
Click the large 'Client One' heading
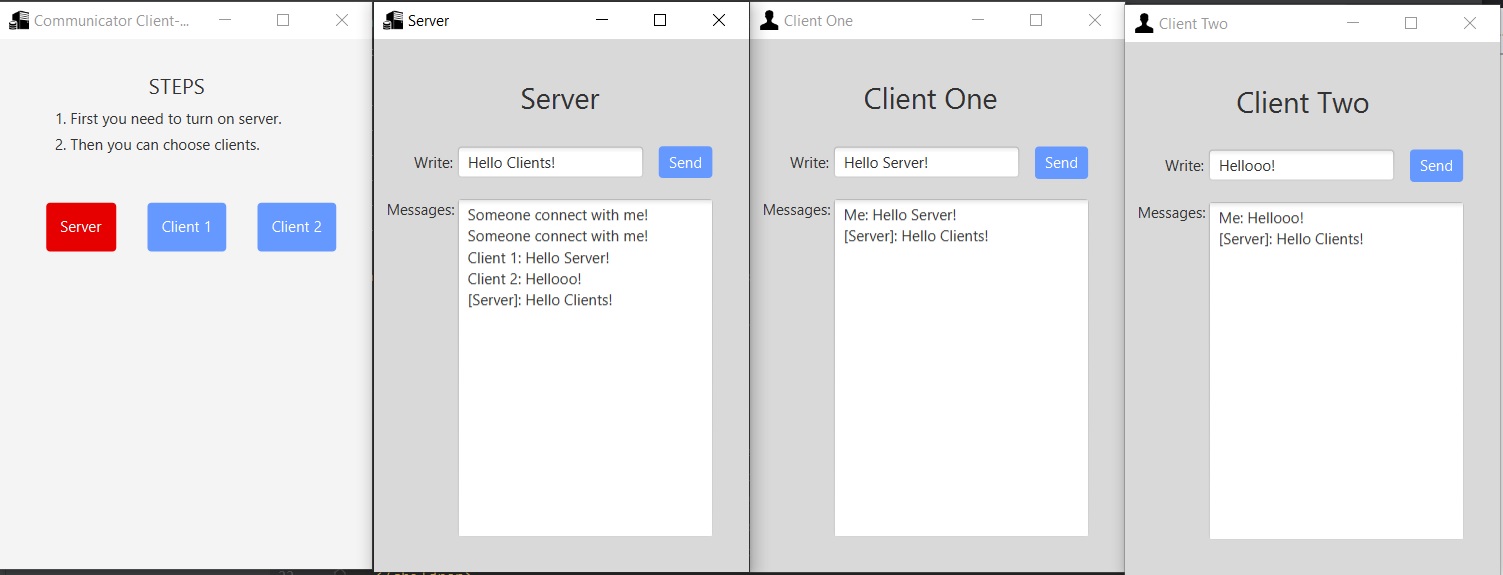point(930,99)
